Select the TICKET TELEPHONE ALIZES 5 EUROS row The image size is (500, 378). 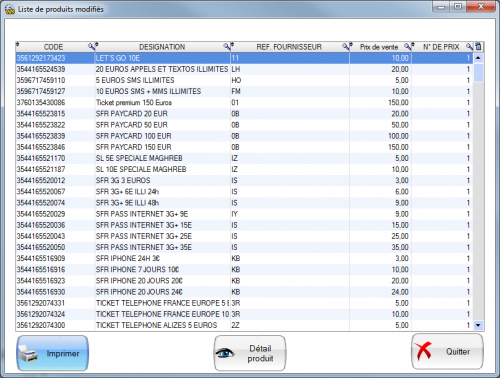click(244, 325)
